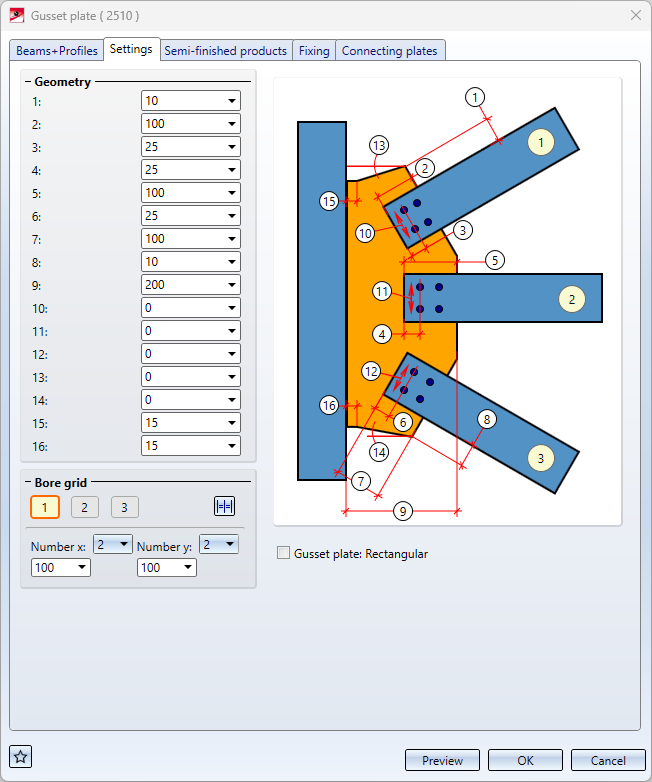The image size is (652, 782).
Task: Click beam marker 2 in the diagram
Action: point(572,299)
